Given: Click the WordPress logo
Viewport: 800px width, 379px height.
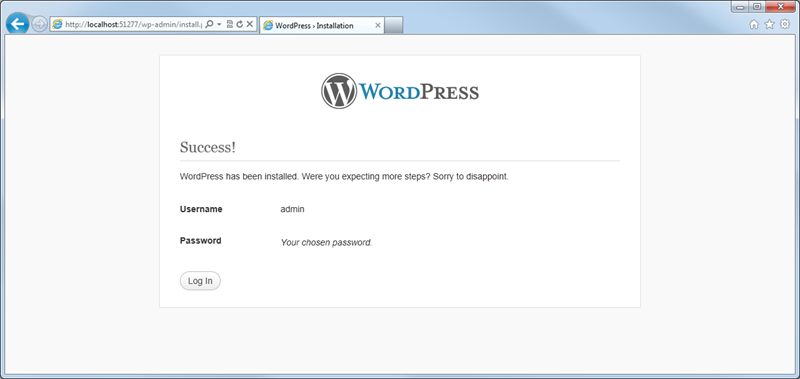Looking at the screenshot, I should 400,91.
